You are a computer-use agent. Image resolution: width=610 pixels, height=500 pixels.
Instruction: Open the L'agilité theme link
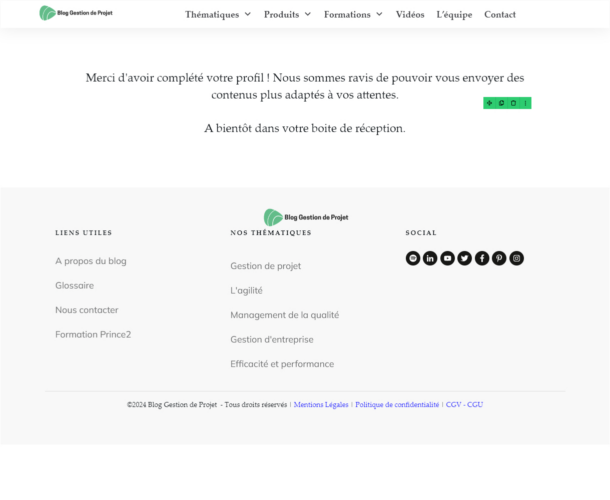click(x=246, y=291)
